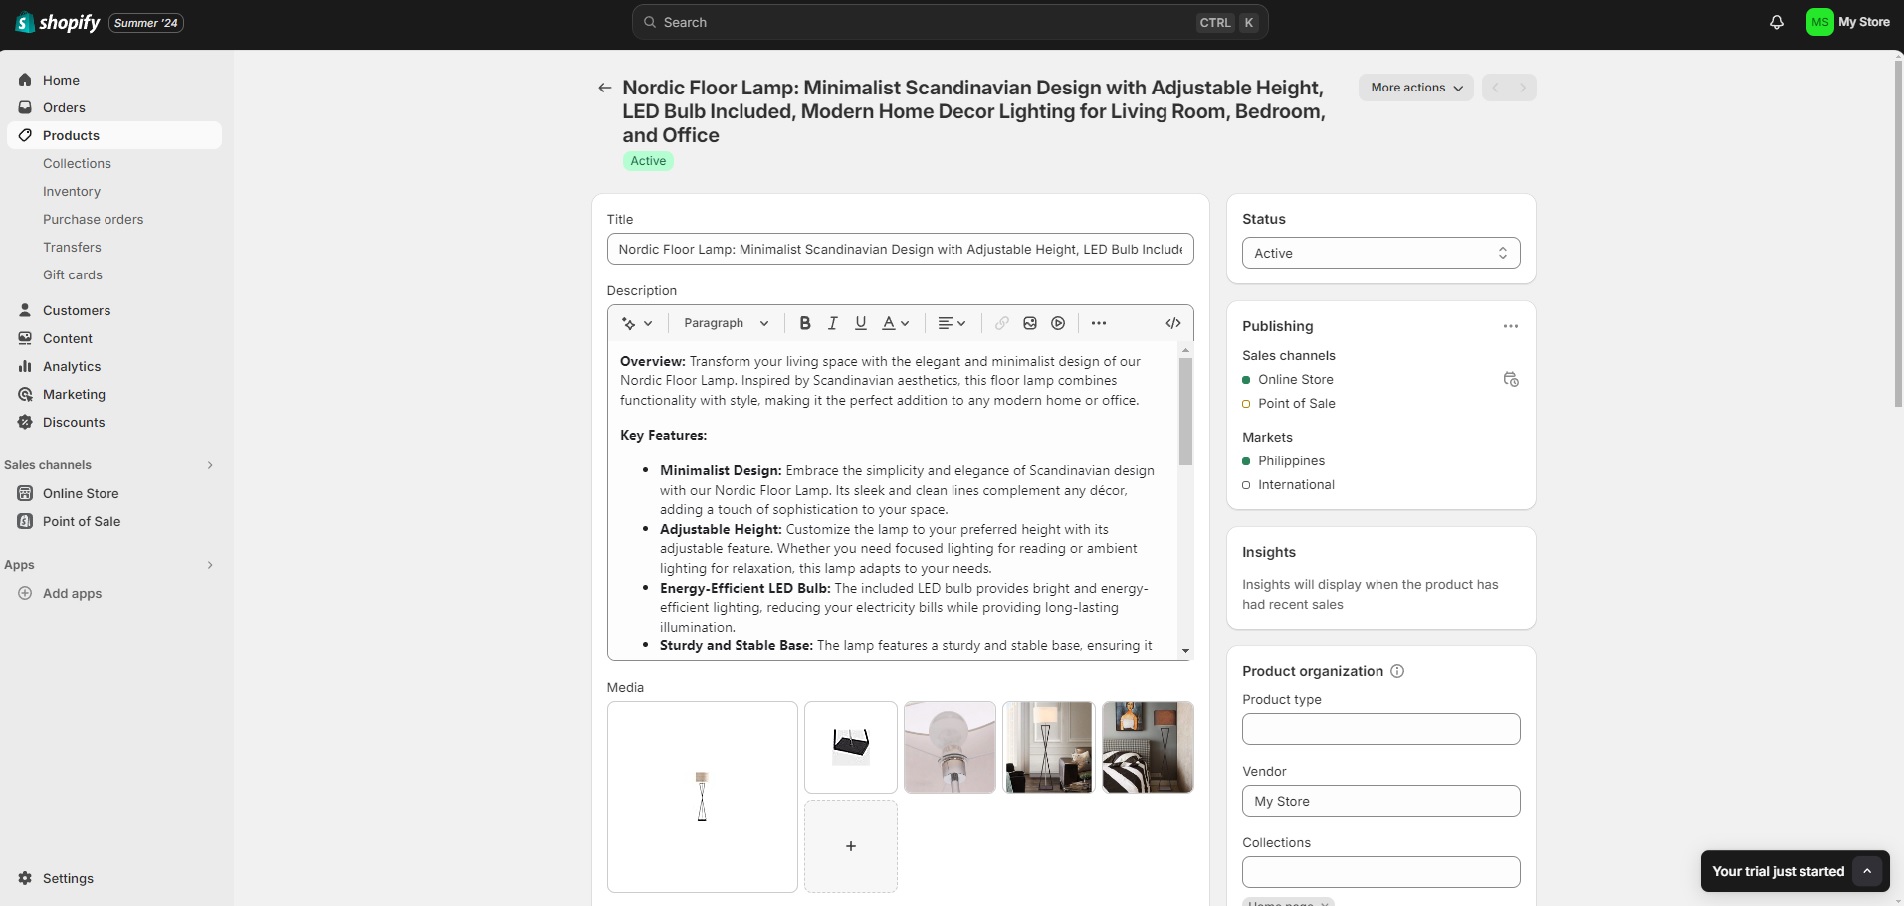Select the living room lamp thumbnail

[x=1048, y=747]
